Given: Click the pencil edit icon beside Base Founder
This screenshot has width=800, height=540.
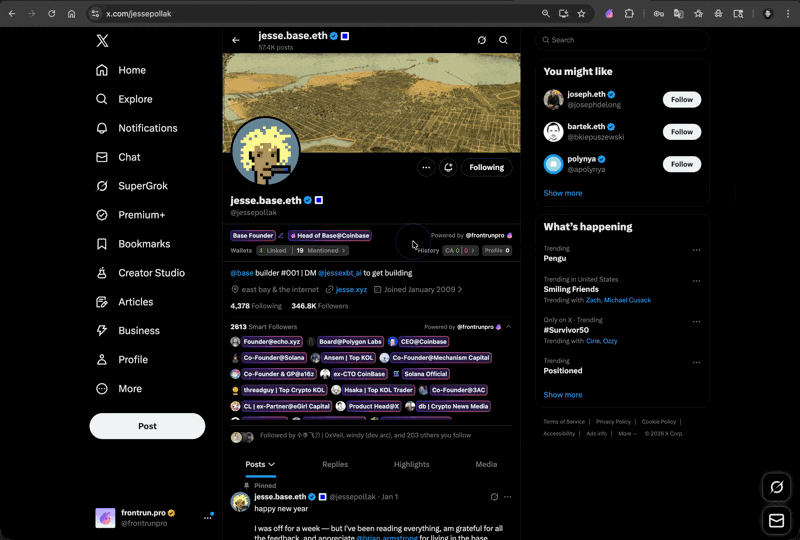Looking at the screenshot, I should tap(281, 235).
